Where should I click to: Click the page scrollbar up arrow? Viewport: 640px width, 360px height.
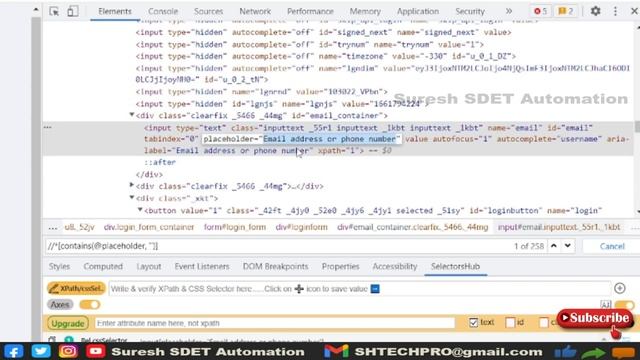click(36, 9)
